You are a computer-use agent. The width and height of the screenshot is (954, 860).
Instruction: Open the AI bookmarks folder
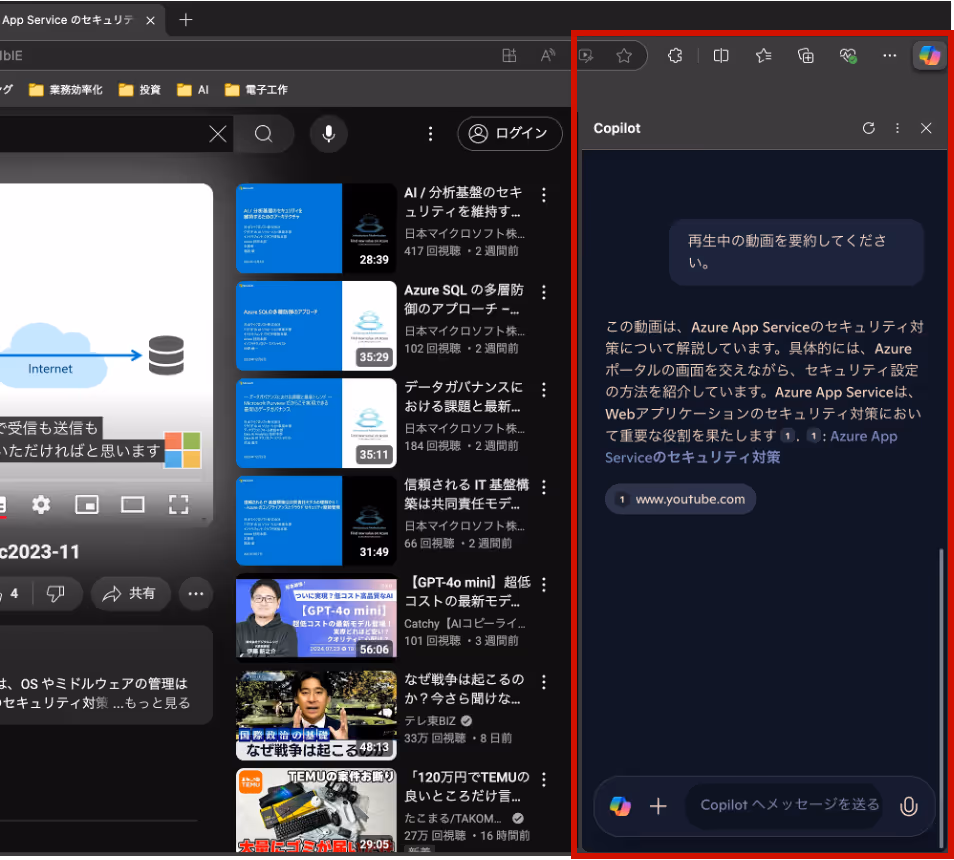[193, 90]
